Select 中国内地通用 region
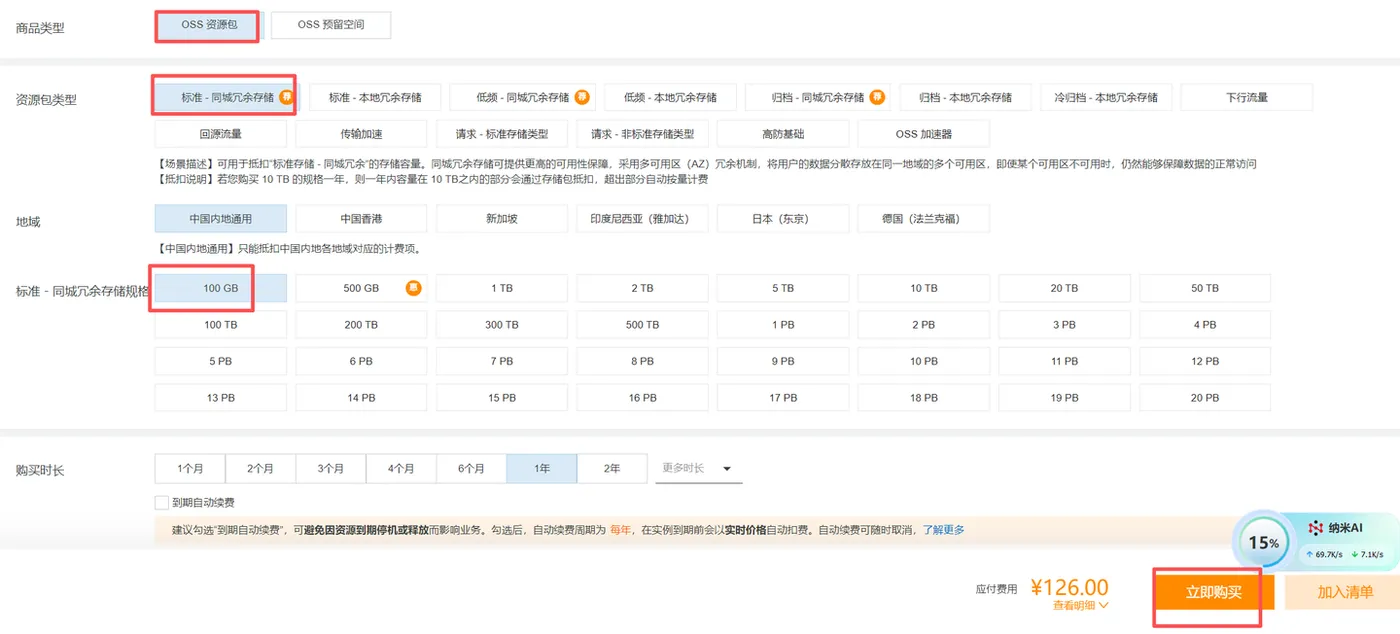 [220, 218]
